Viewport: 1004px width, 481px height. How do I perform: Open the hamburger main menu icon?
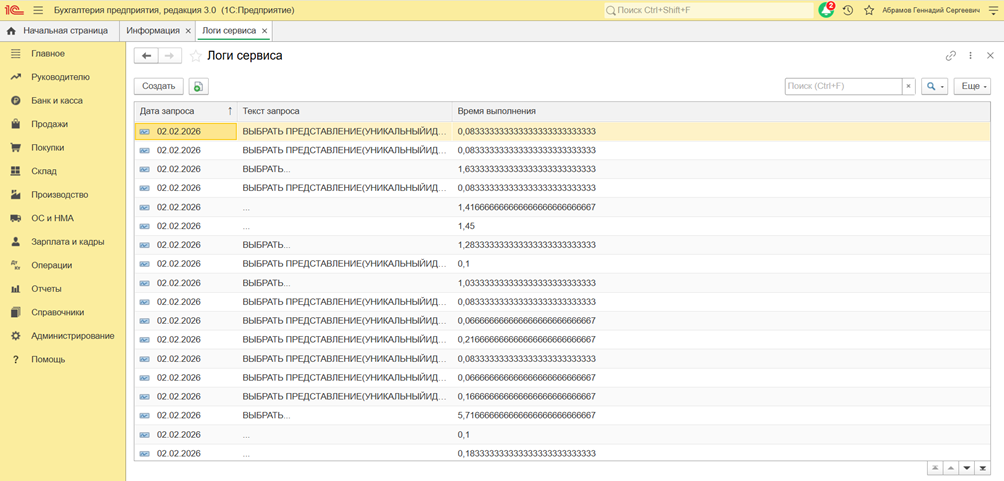click(38, 10)
